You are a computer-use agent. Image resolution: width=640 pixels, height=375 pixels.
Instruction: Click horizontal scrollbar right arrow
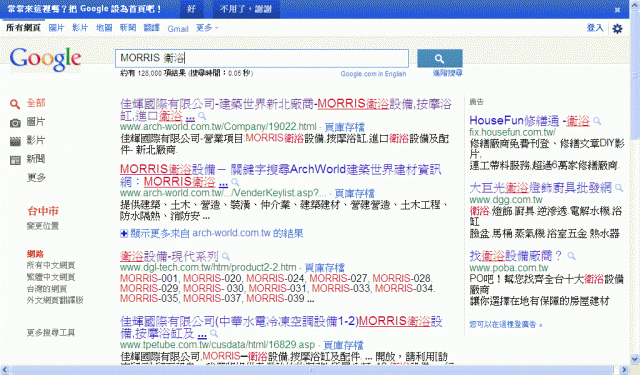tap(624, 370)
